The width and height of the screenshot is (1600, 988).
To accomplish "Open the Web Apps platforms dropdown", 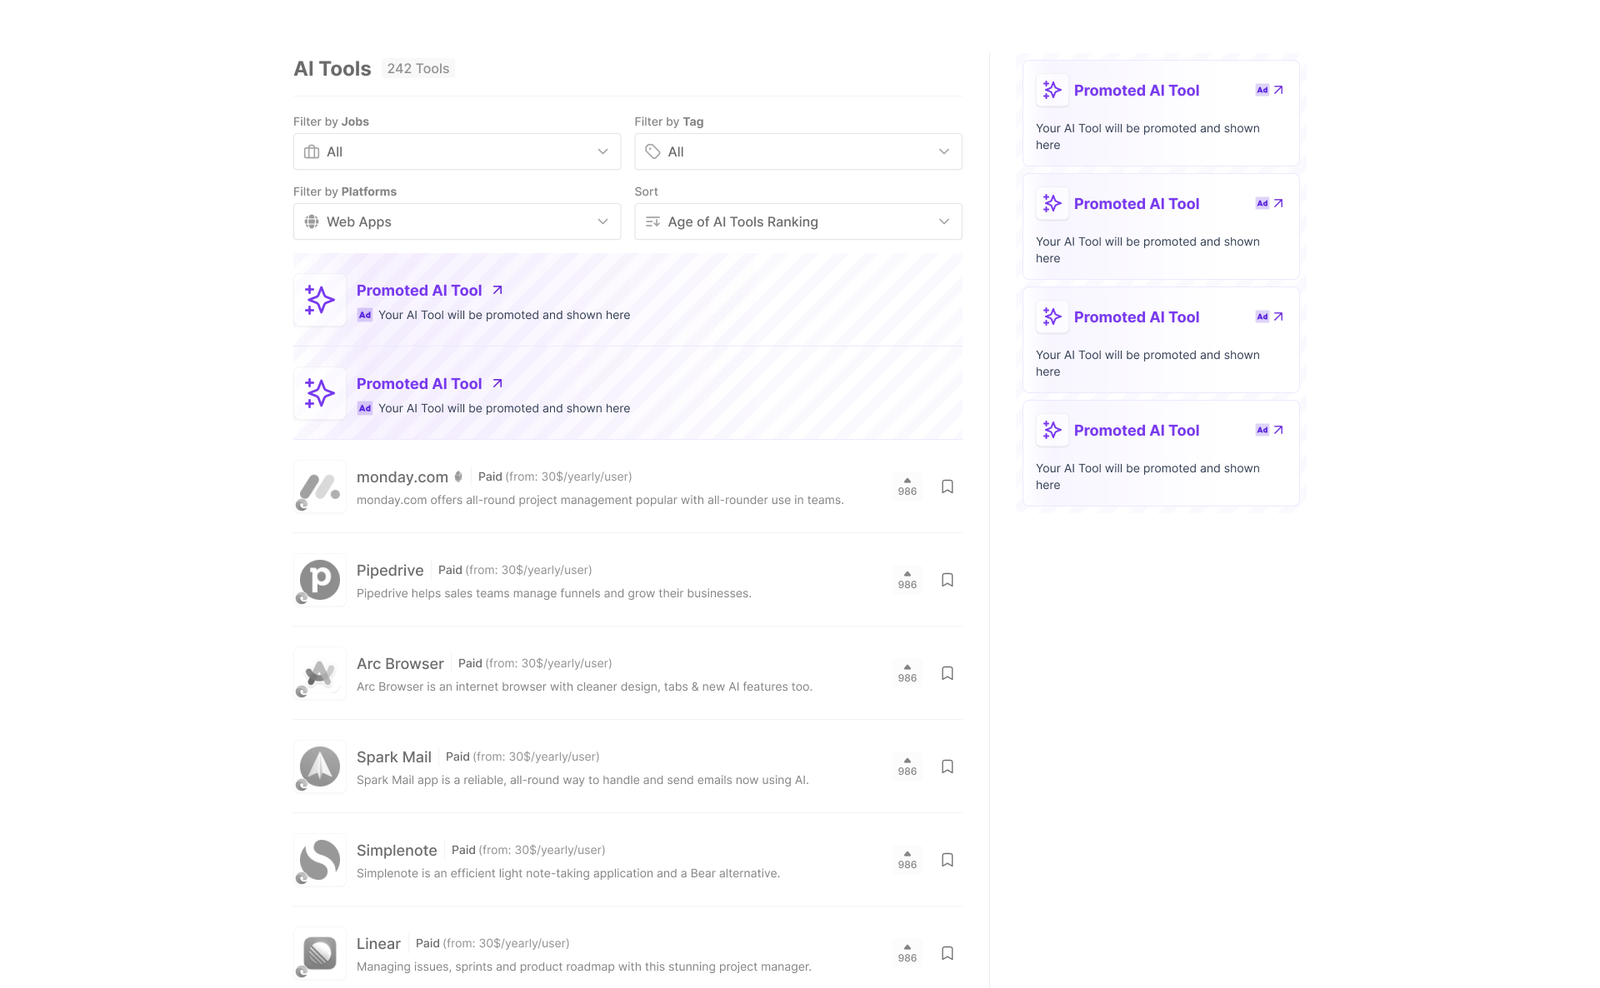I will click(x=456, y=222).
